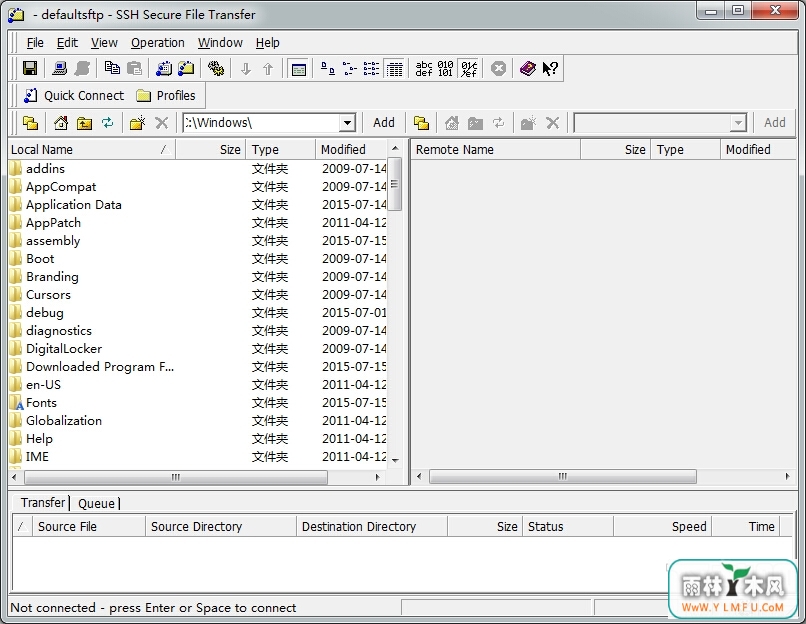Screen dimensions: 806x624
Task: Toggle the transfer view pane icon
Action: click(299, 68)
